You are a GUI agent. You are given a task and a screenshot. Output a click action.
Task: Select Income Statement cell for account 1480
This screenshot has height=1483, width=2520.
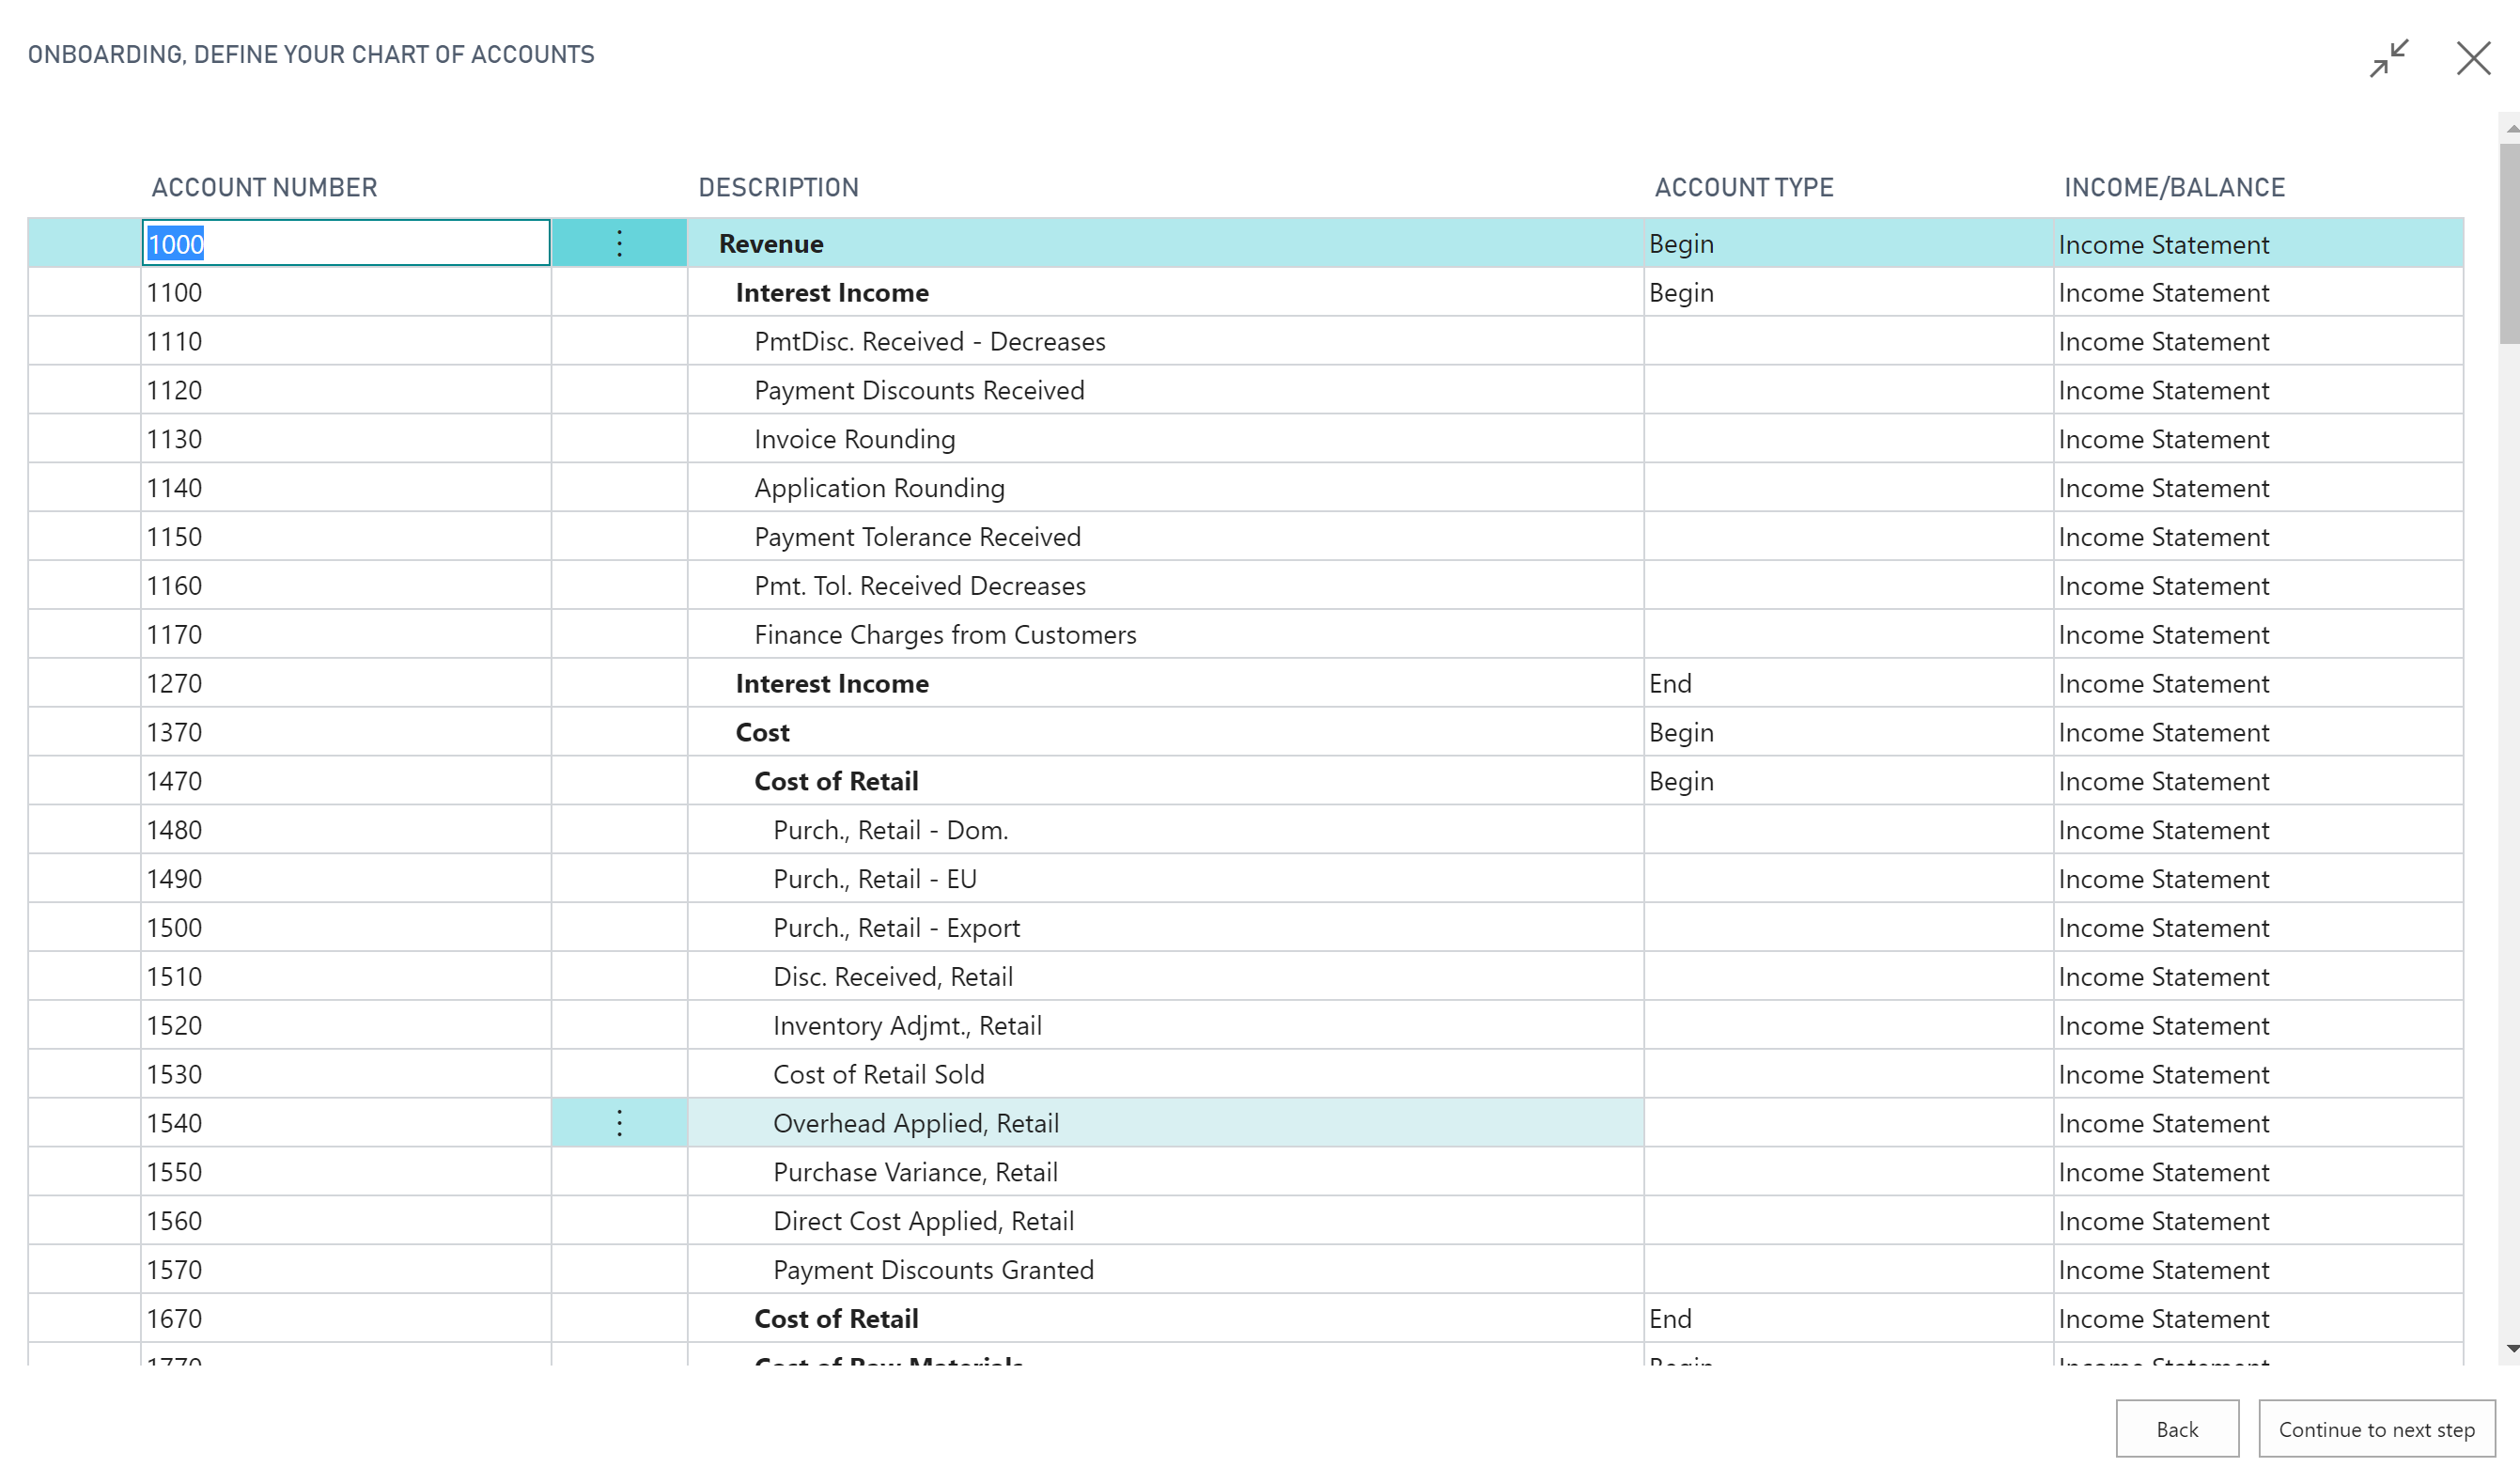(x=2258, y=830)
